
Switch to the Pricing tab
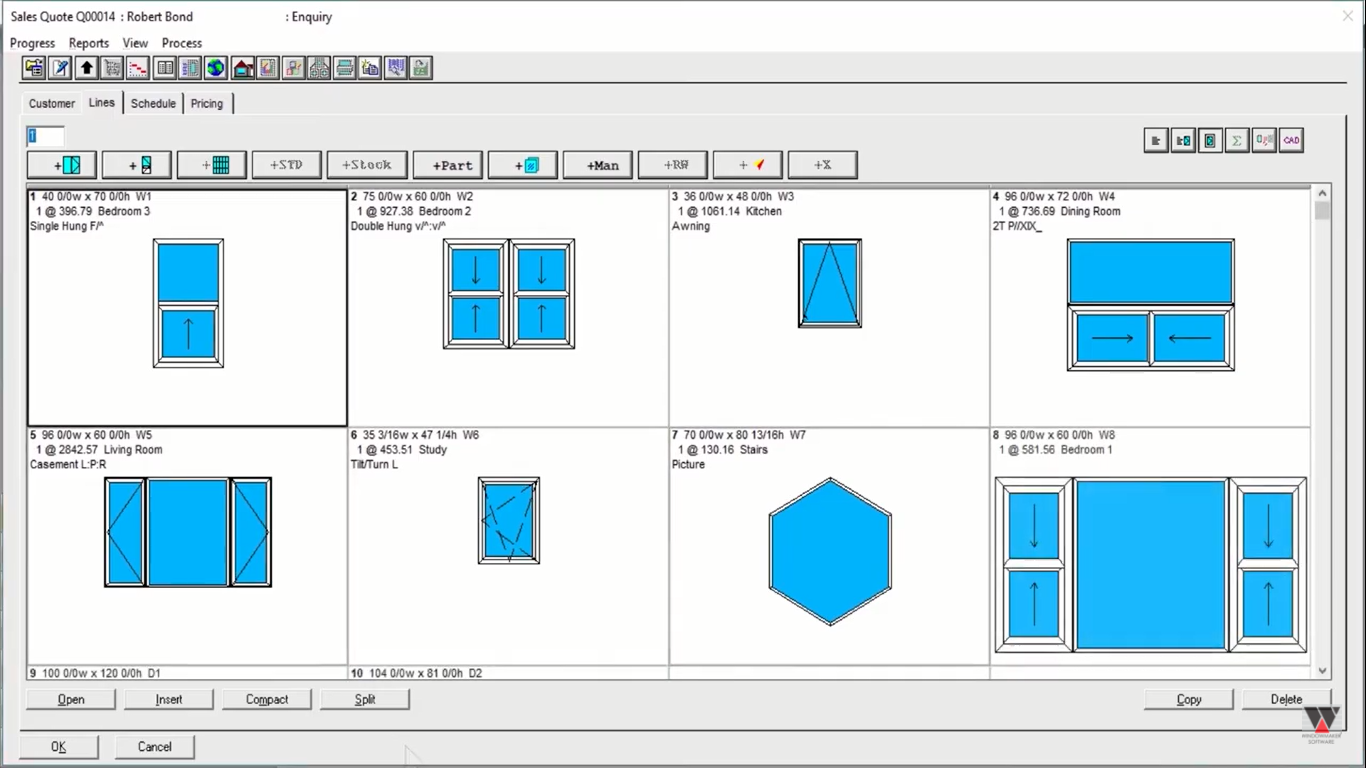pos(207,103)
